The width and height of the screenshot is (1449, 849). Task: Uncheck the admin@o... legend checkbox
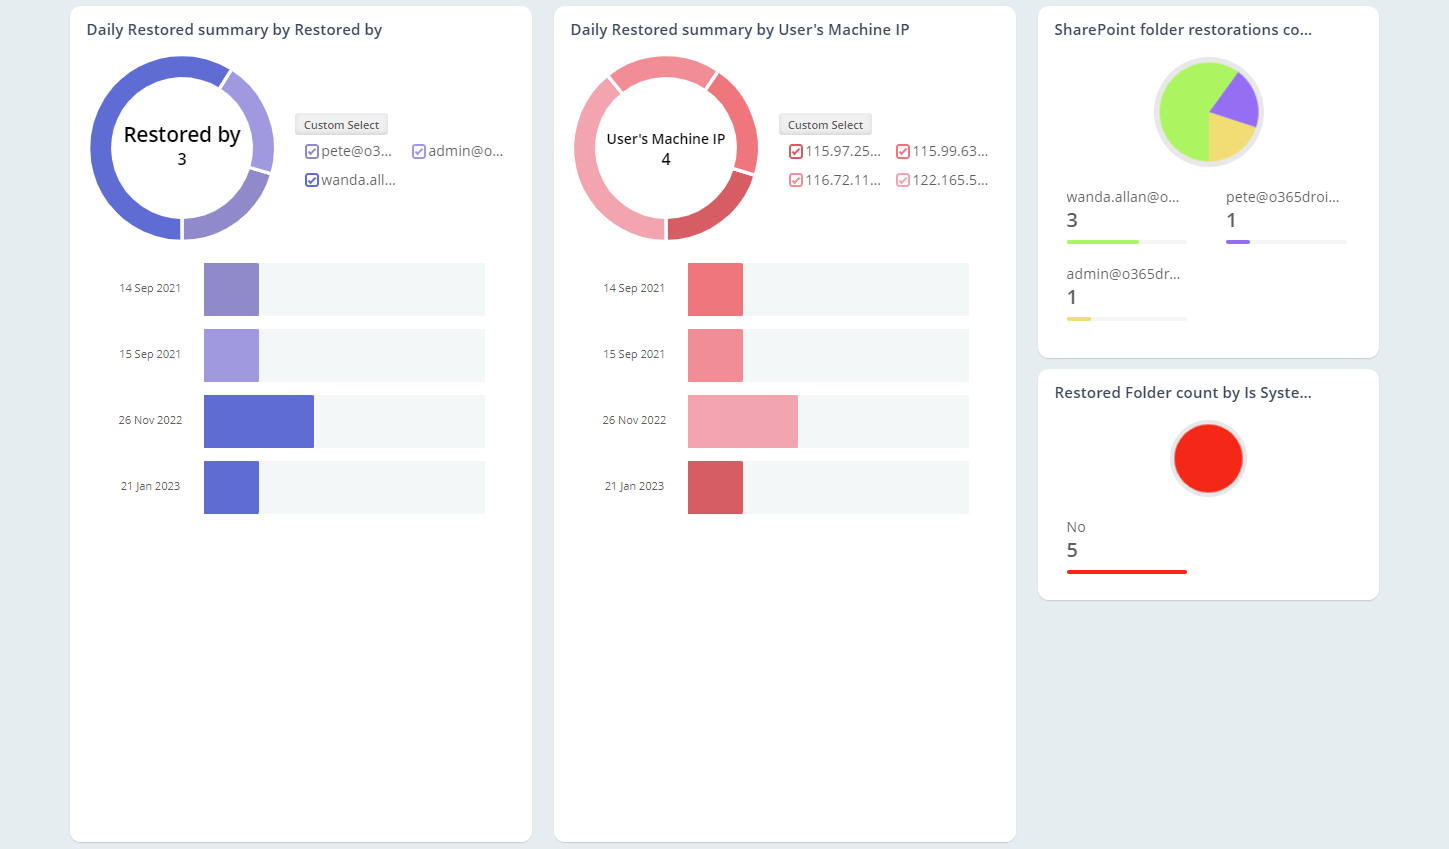419,152
